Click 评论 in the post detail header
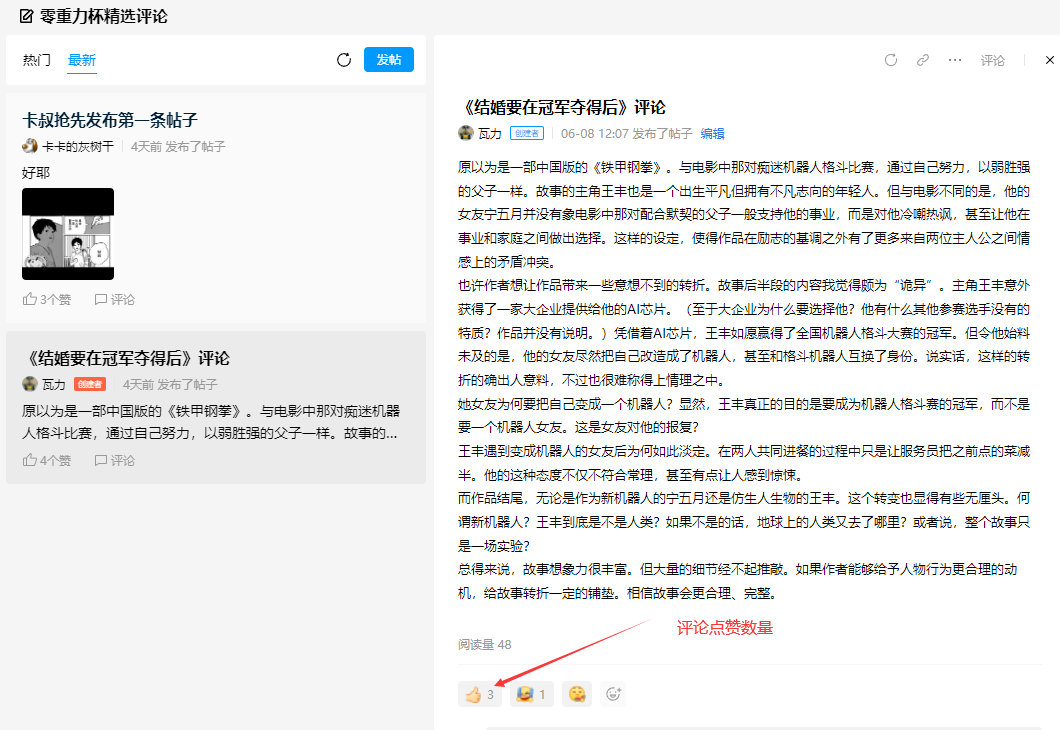 point(992,60)
